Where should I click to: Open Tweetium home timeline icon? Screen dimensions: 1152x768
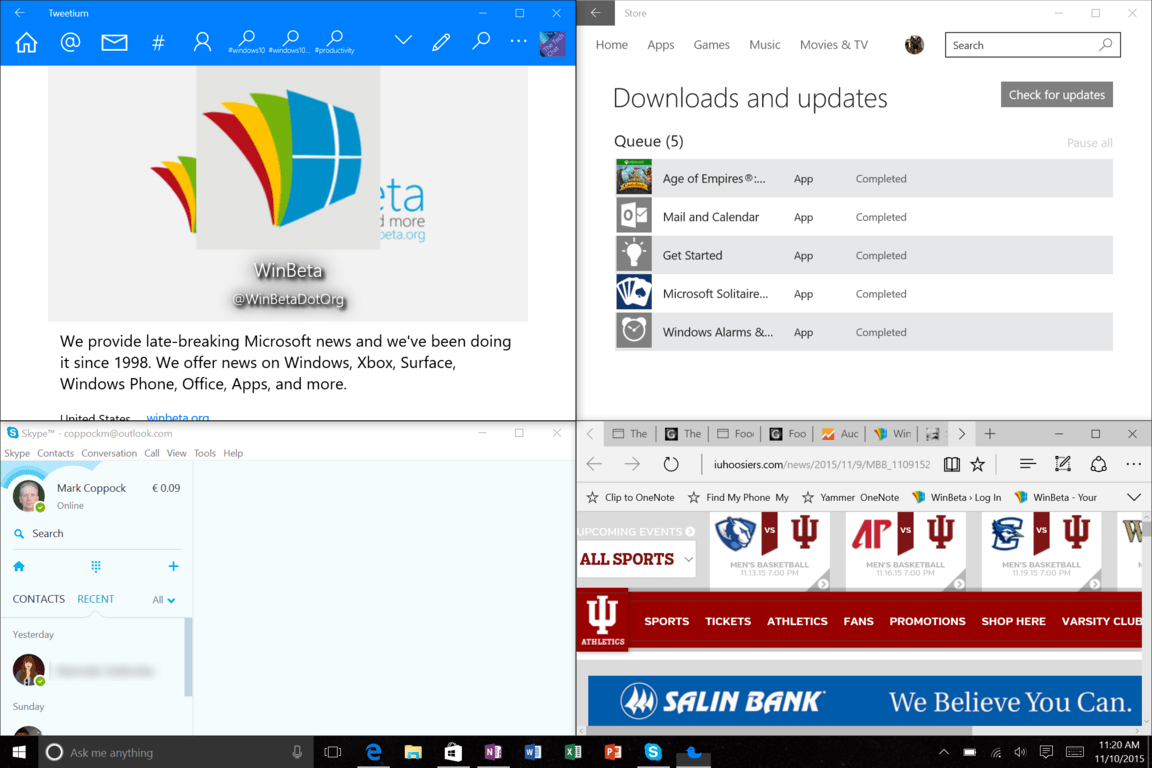[26, 42]
